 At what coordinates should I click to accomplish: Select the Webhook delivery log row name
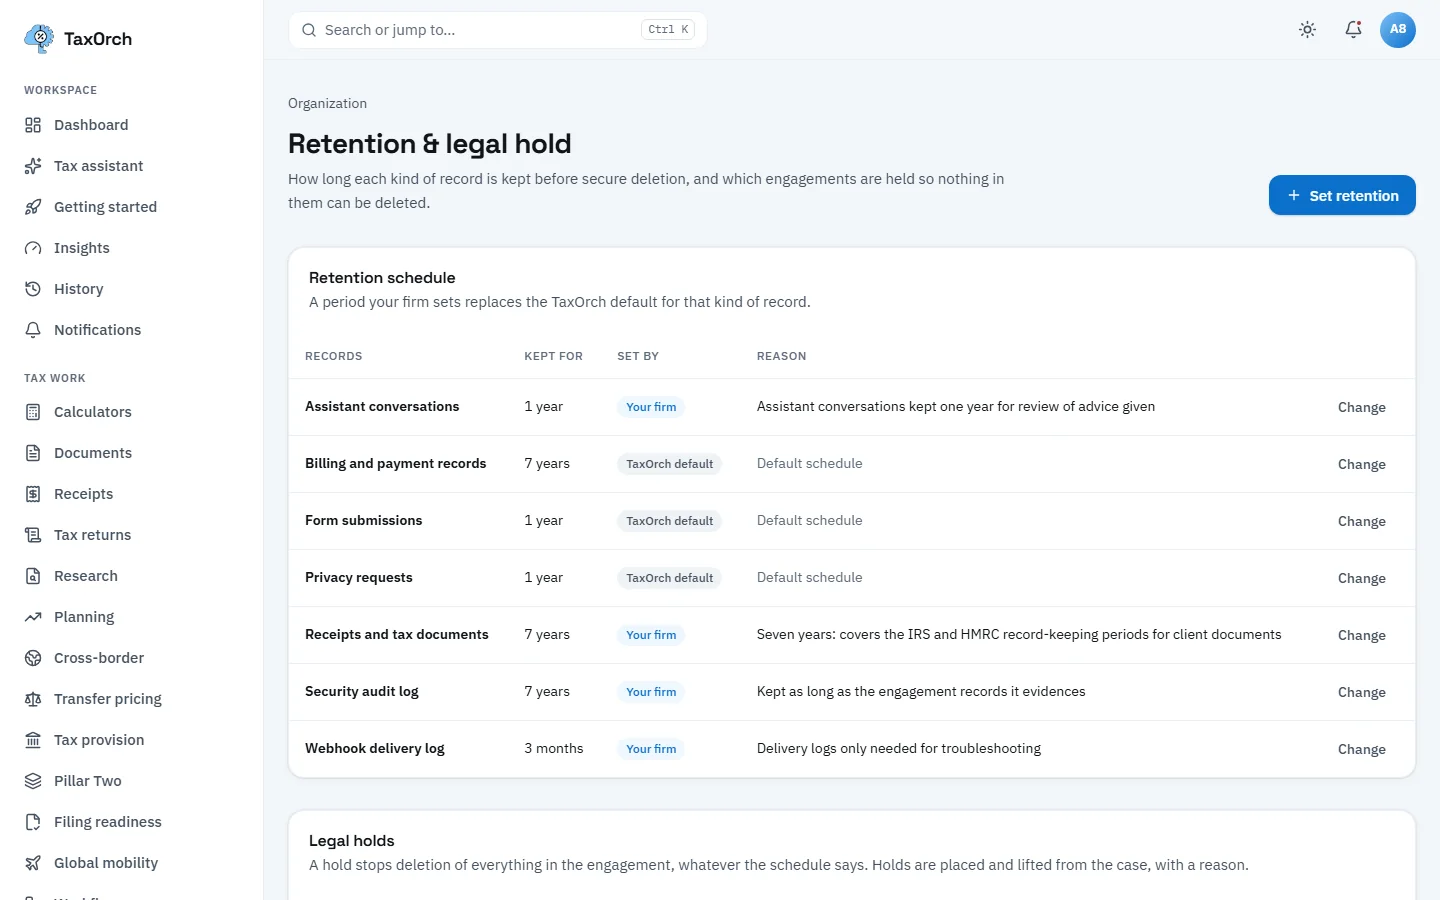[x=375, y=748]
